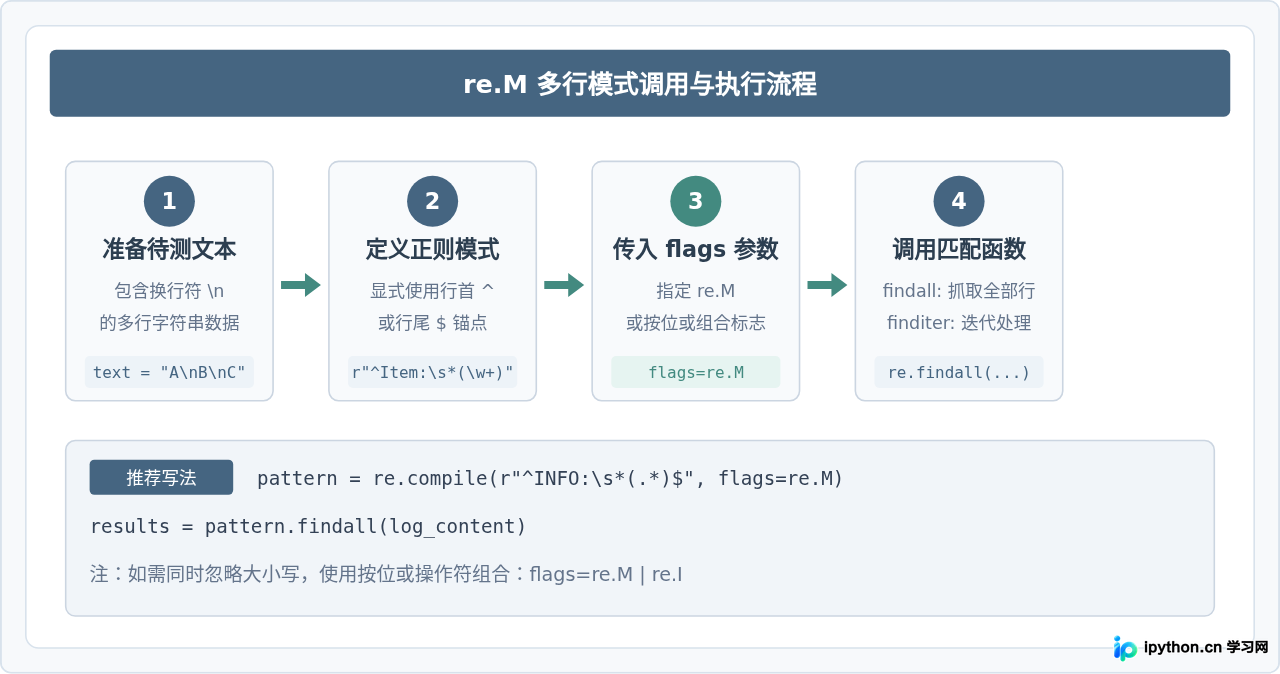This screenshot has height=674, width=1280.
Task: Click the heading '调用匹配函数'
Action: [959, 249]
